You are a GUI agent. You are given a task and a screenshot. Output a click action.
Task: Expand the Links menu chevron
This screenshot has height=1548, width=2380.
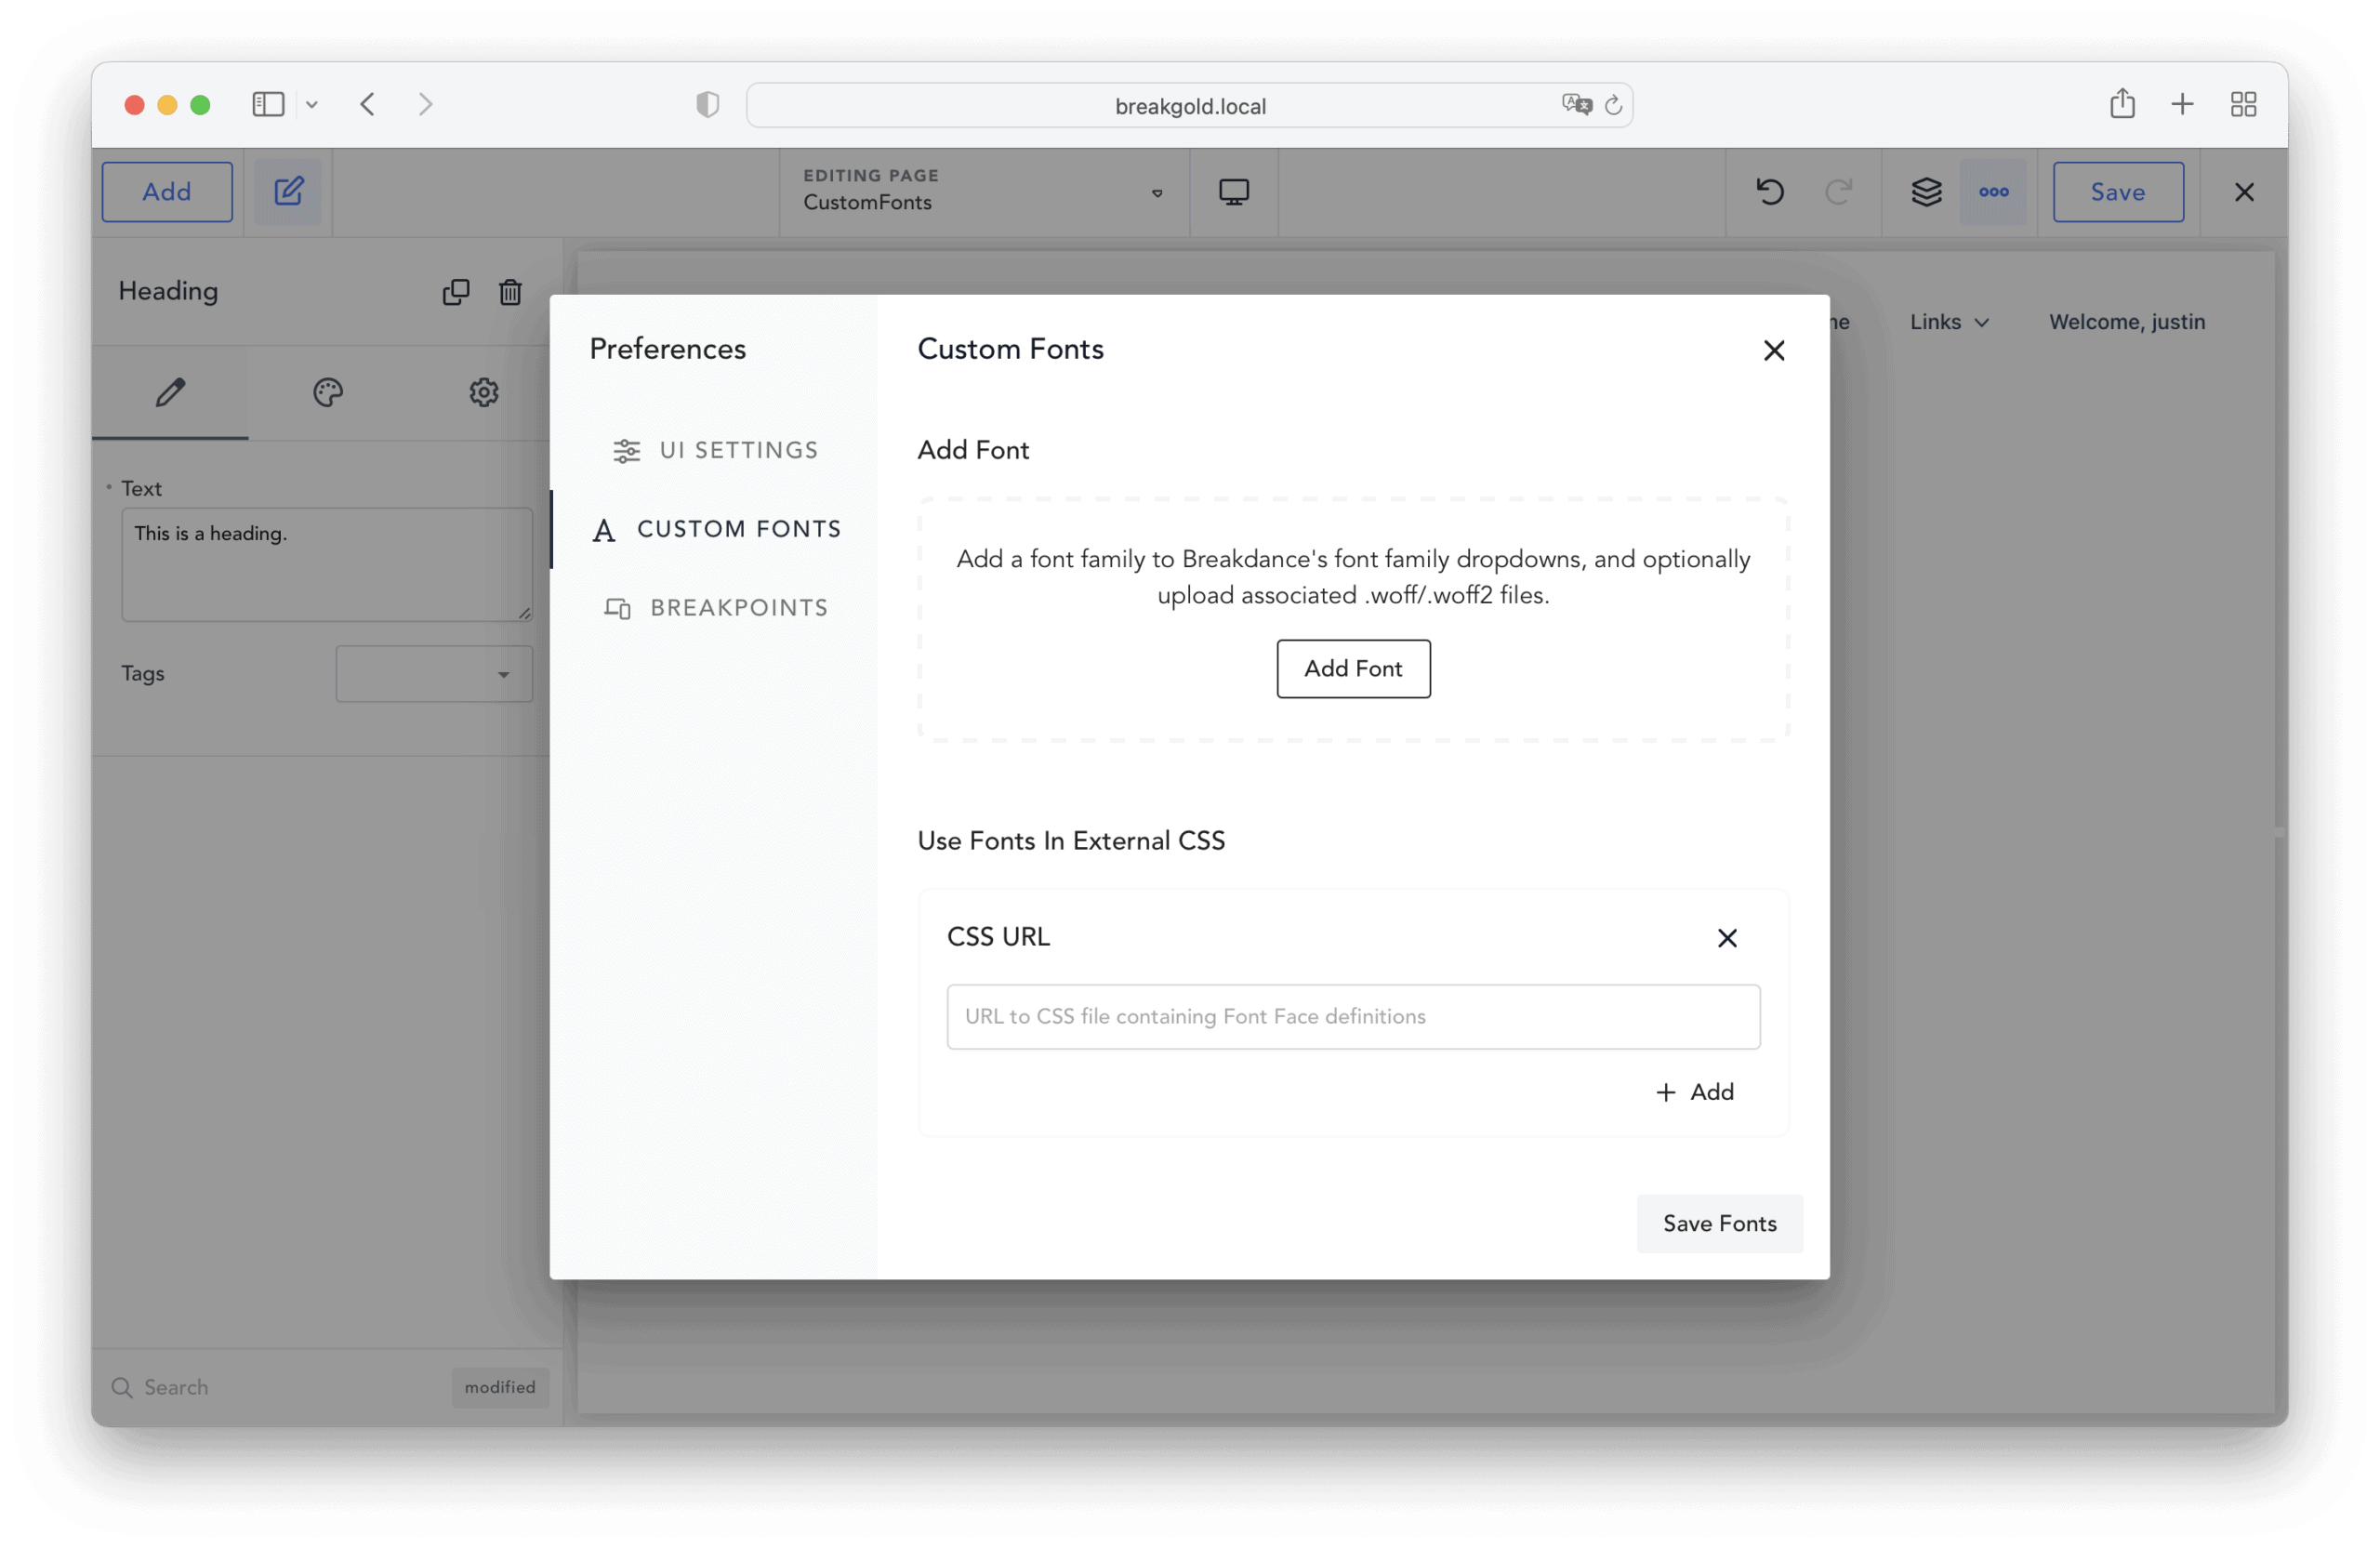click(1981, 322)
